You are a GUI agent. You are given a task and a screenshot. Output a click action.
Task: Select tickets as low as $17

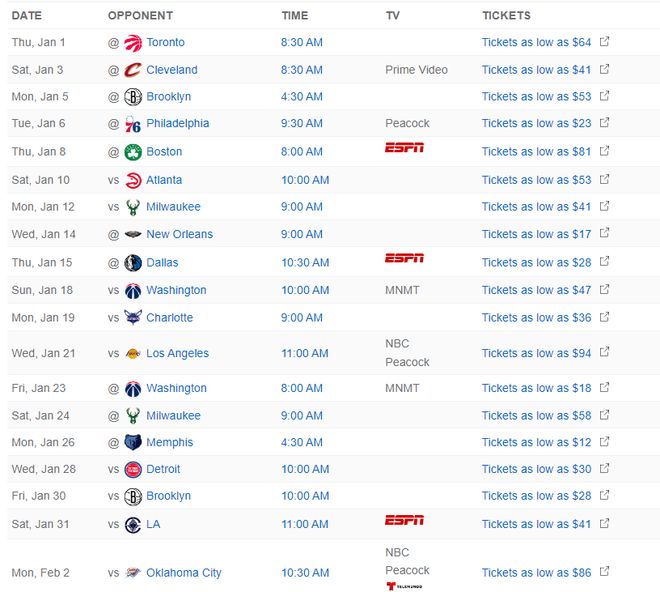pos(536,235)
